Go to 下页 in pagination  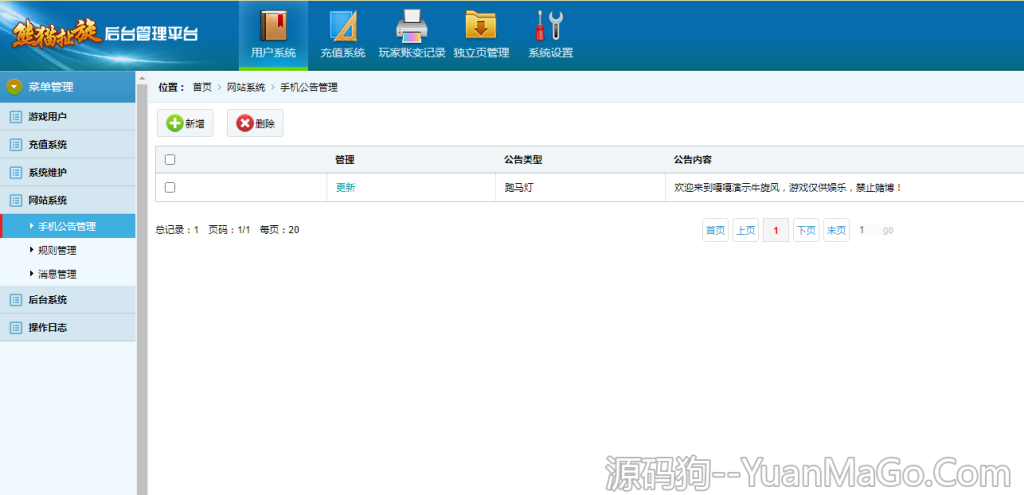[806, 230]
